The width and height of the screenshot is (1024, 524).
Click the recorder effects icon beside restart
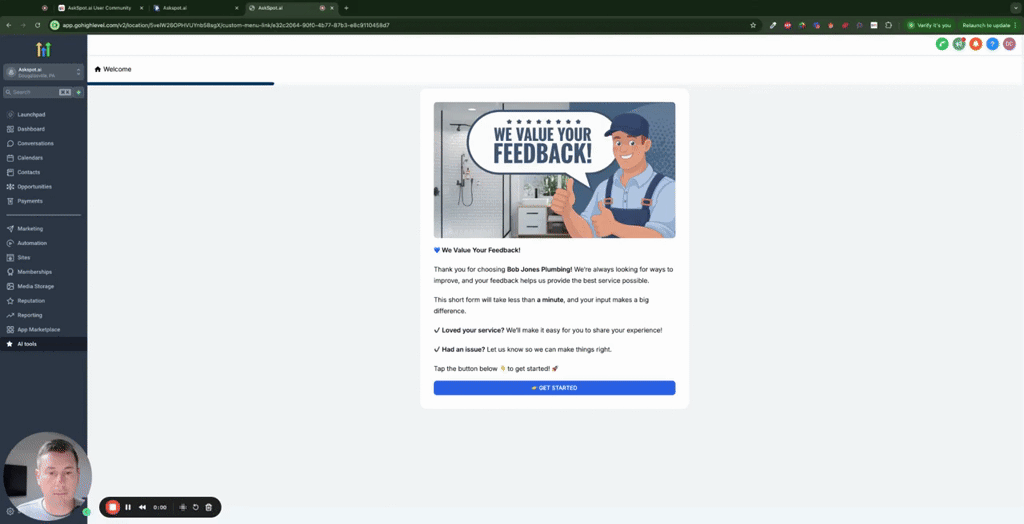pyautogui.click(x=183, y=507)
